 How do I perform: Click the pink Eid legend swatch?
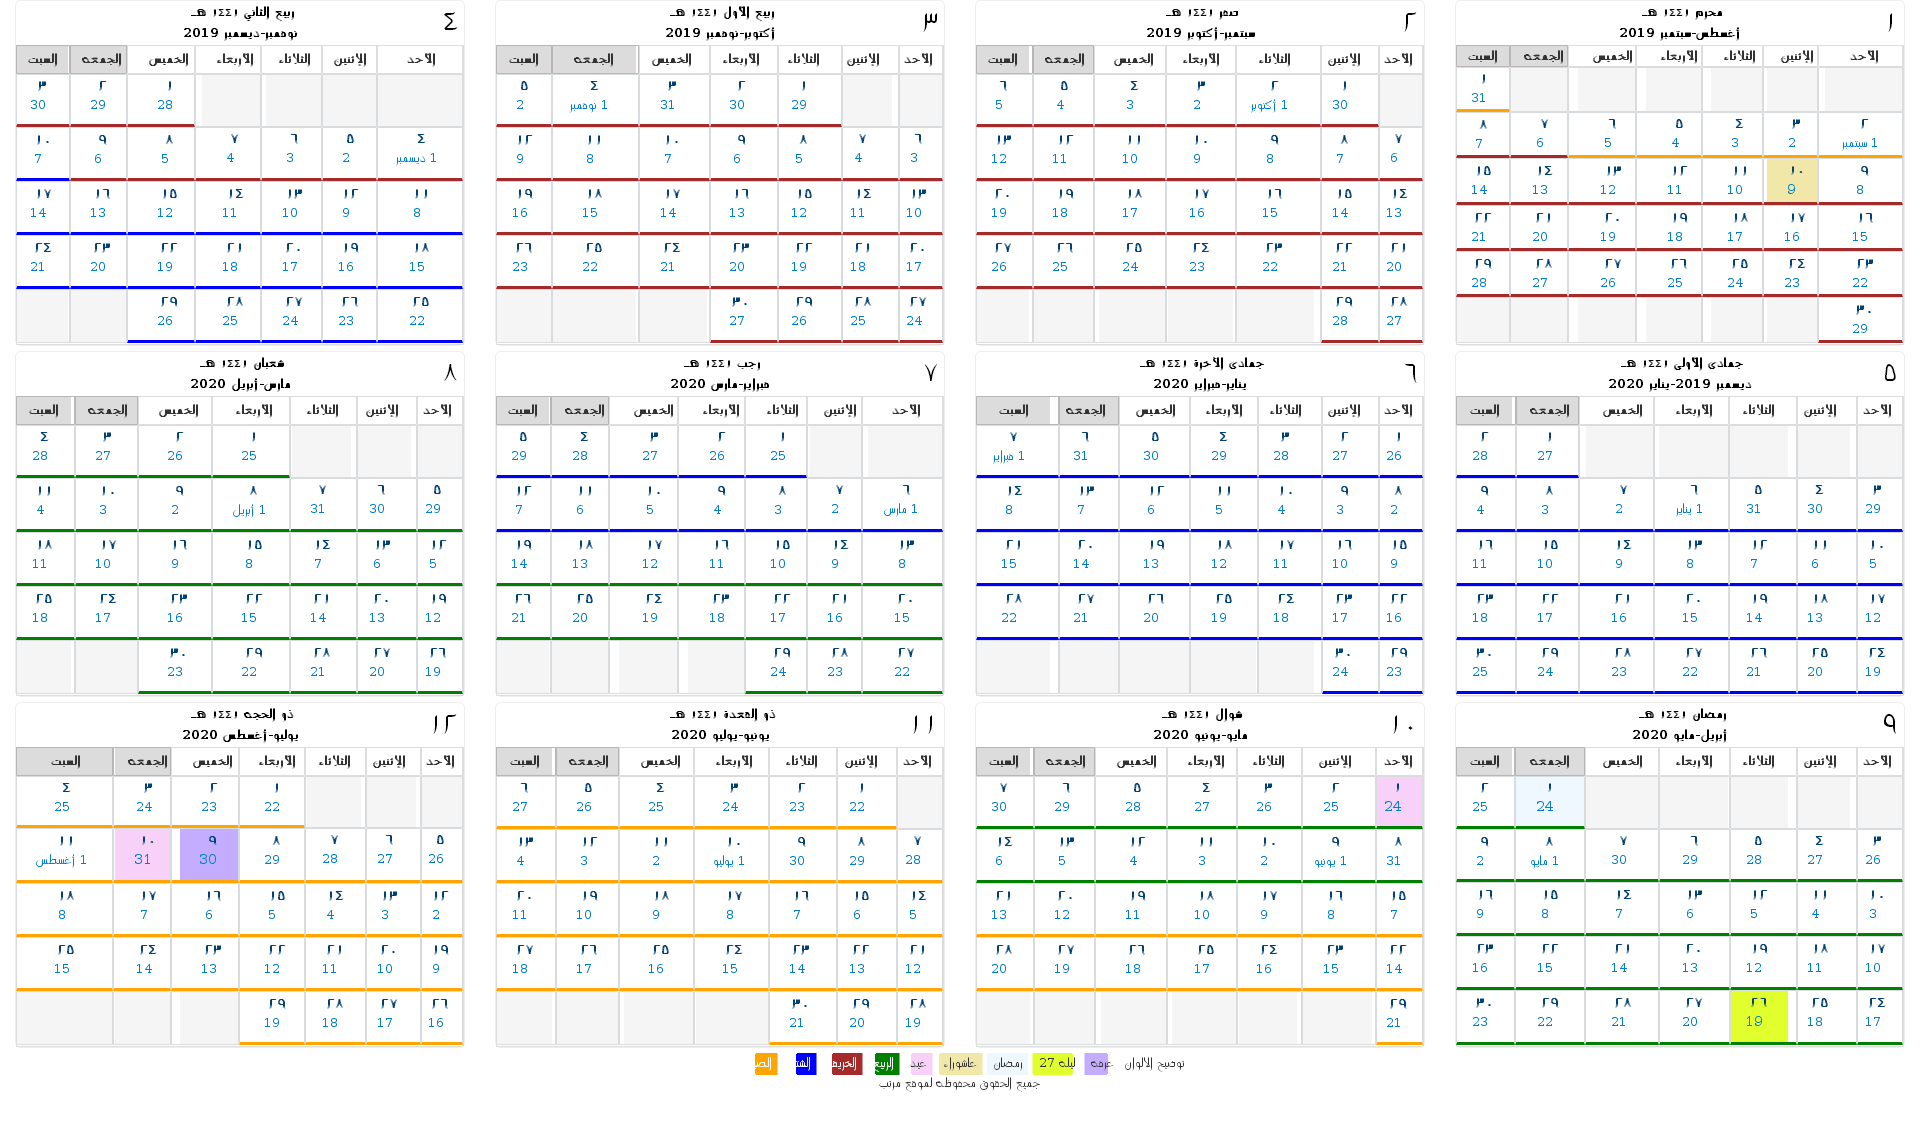point(920,1064)
